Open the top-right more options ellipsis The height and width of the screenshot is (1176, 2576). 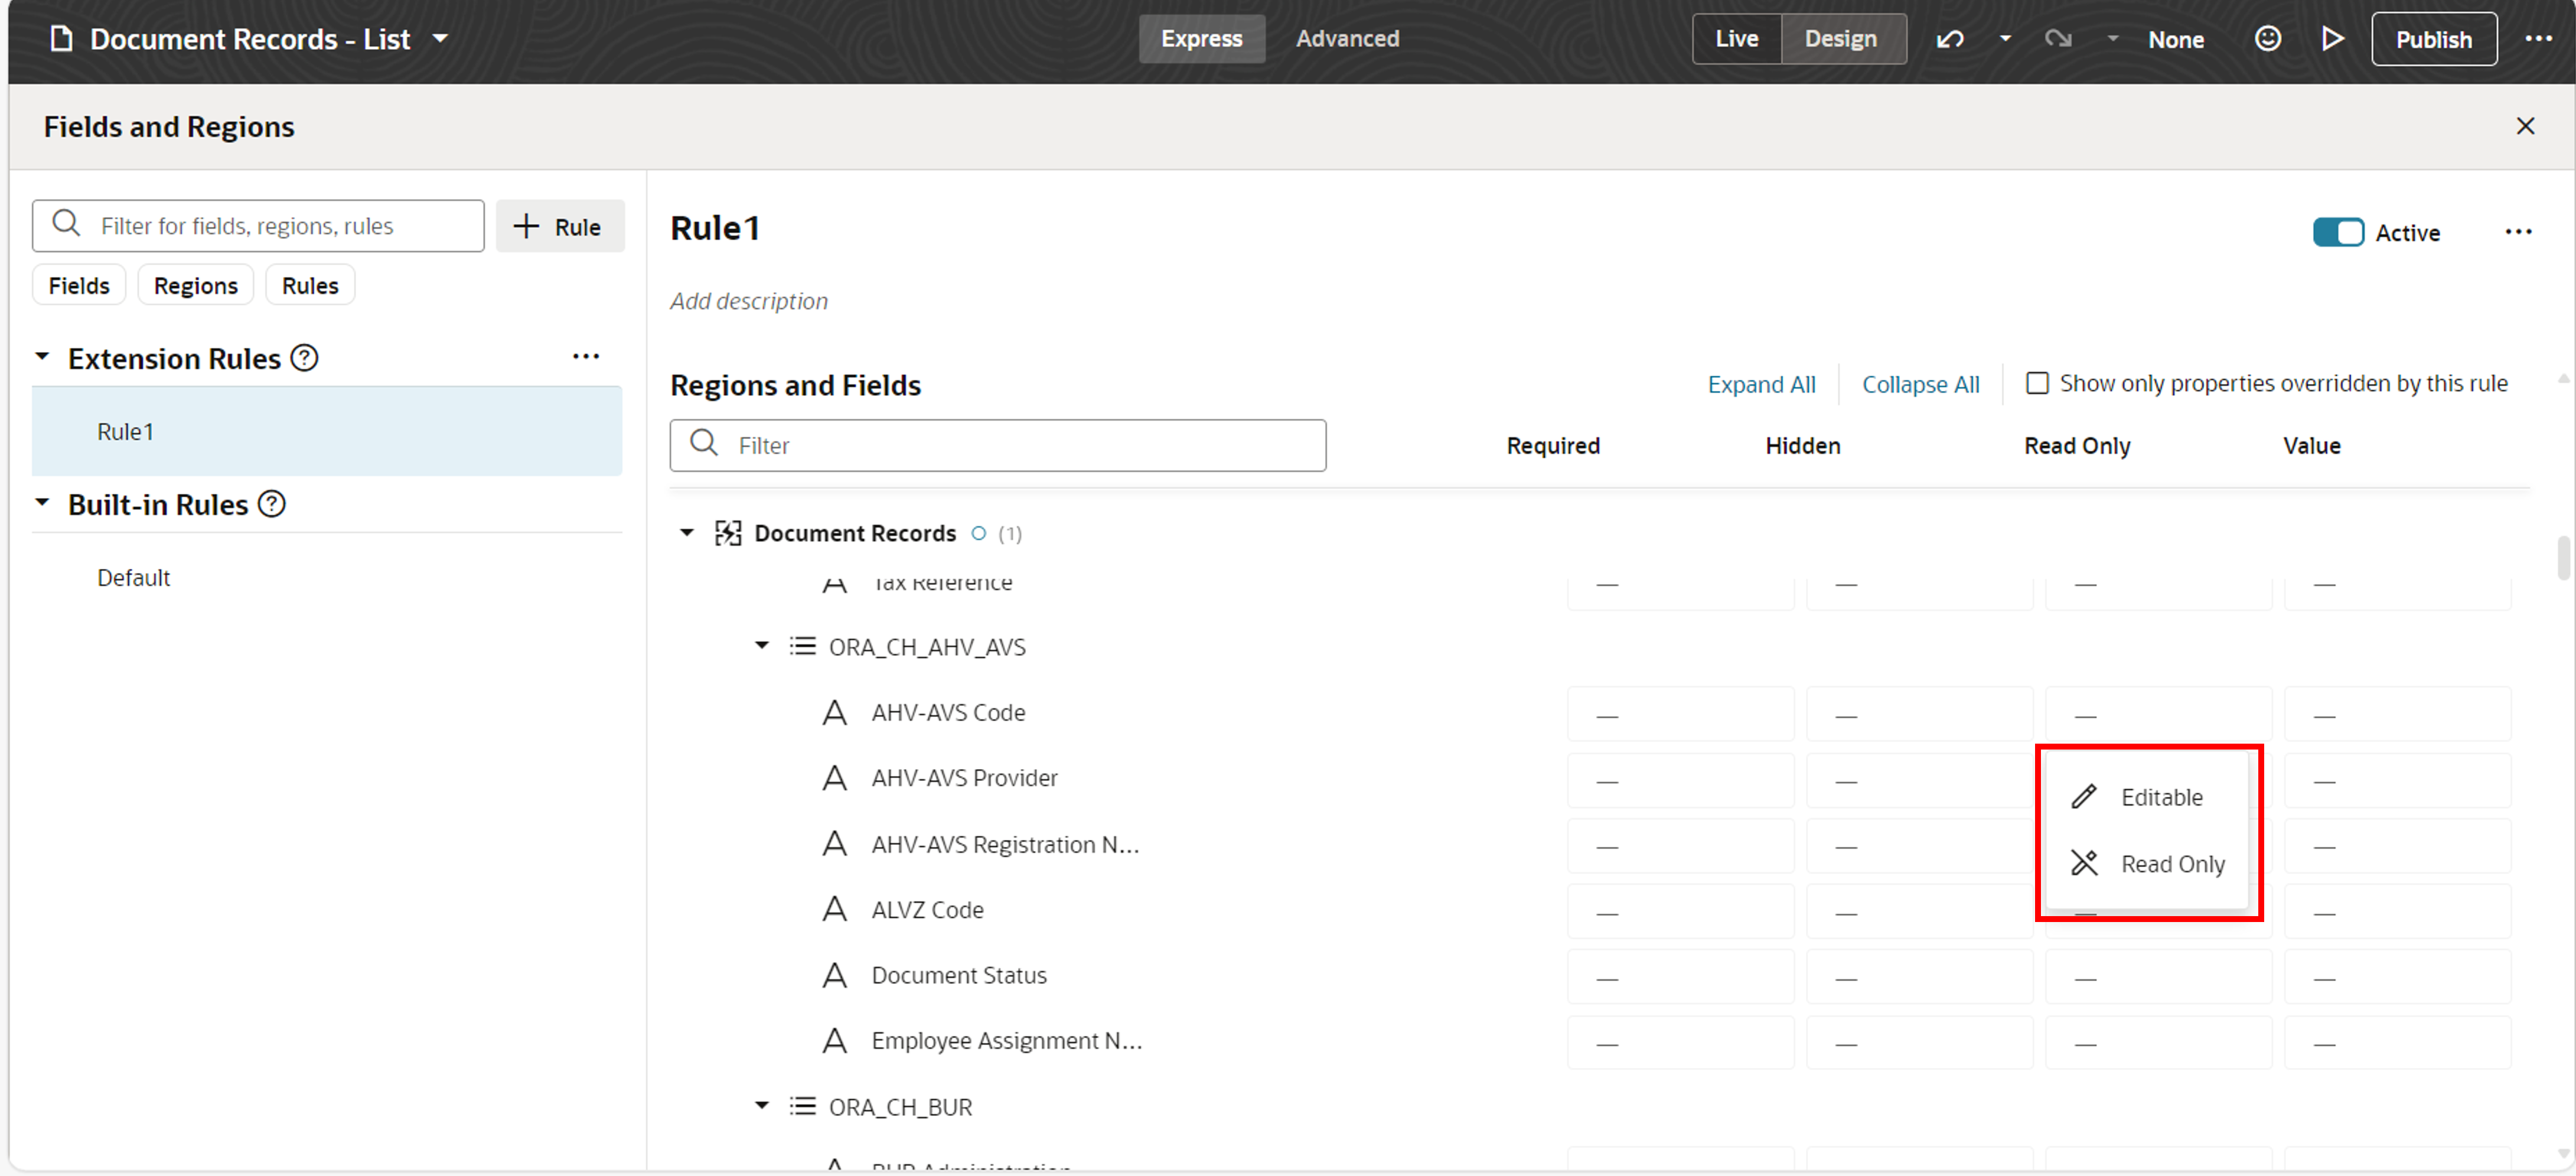pyautogui.click(x=2538, y=39)
